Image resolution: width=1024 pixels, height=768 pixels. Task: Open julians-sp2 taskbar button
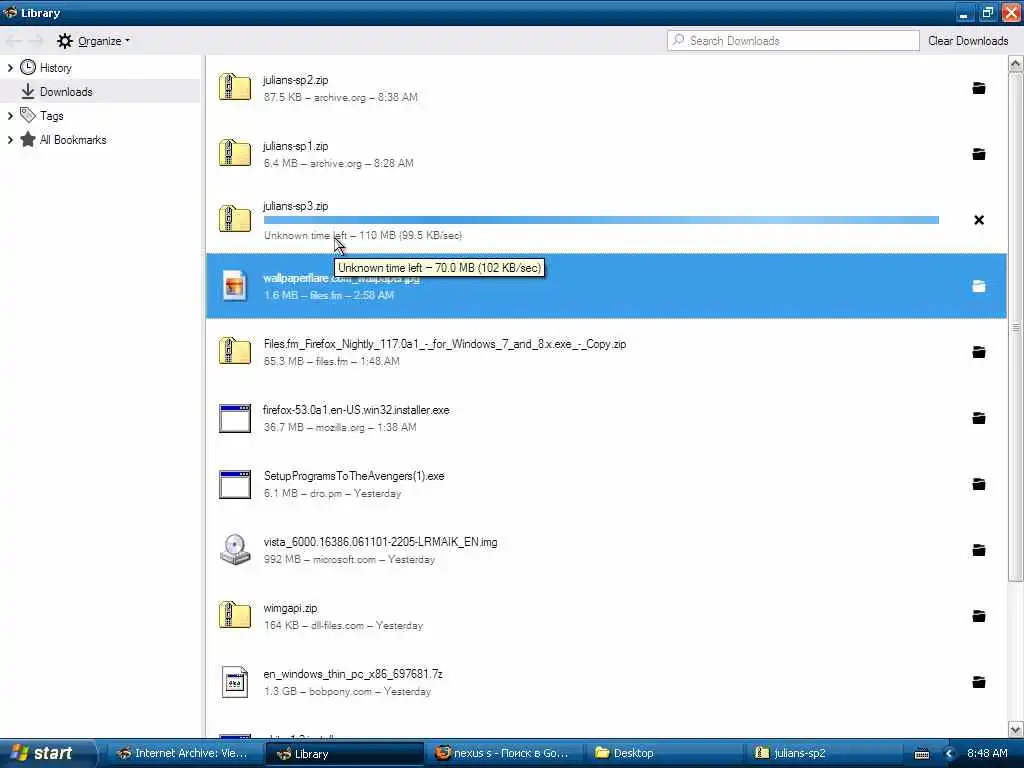click(823, 753)
